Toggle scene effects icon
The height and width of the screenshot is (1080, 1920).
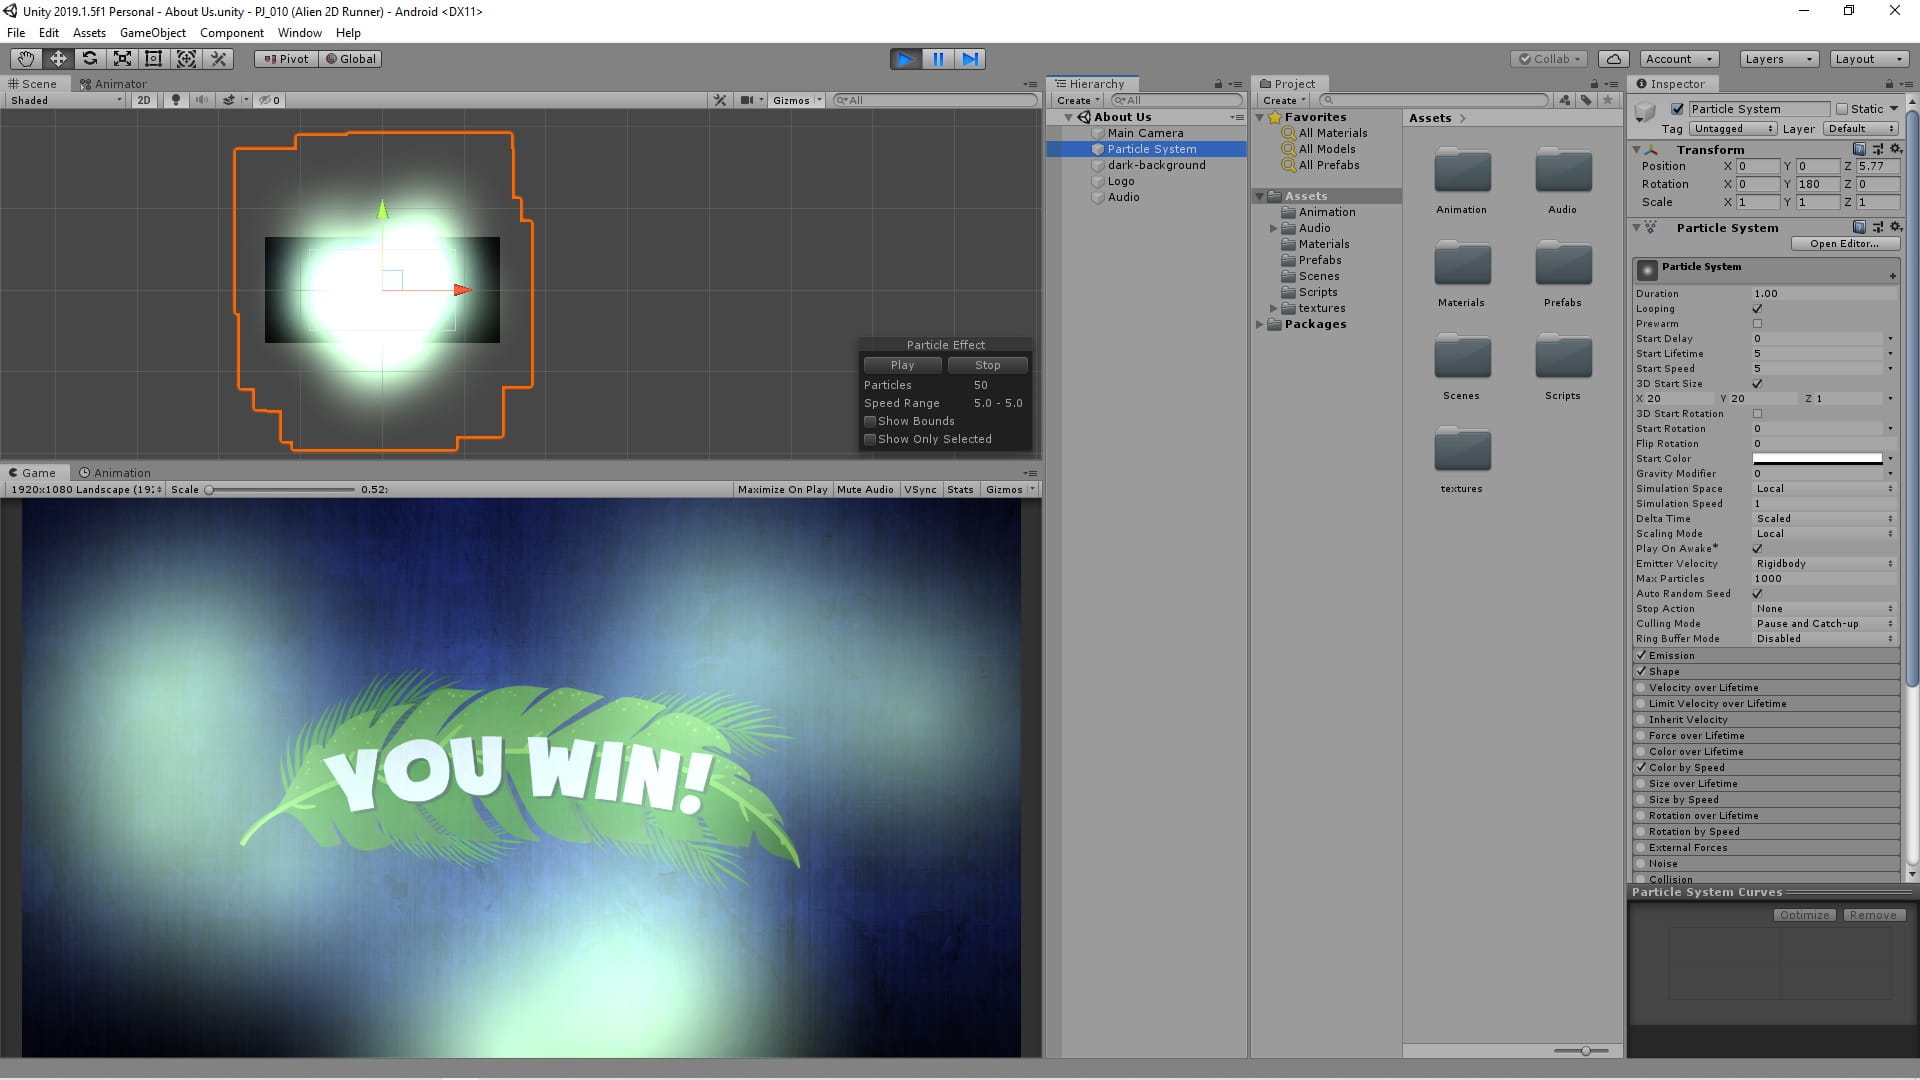pyautogui.click(x=229, y=100)
